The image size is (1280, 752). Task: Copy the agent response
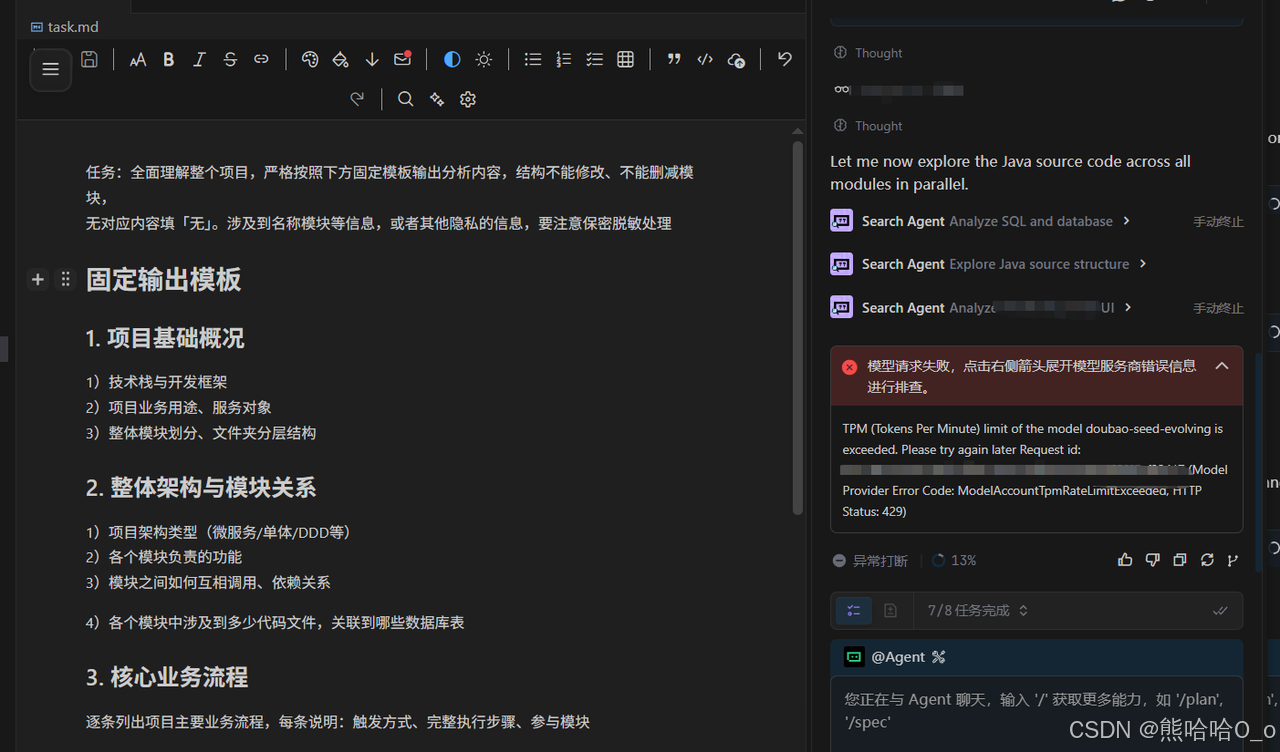[x=1180, y=560]
